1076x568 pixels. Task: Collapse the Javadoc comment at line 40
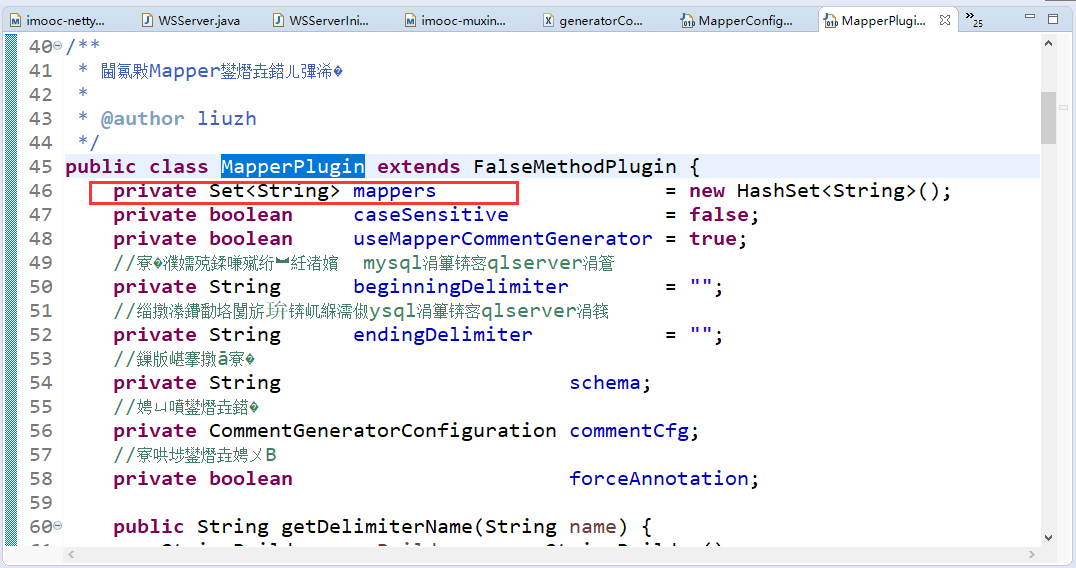point(58,46)
